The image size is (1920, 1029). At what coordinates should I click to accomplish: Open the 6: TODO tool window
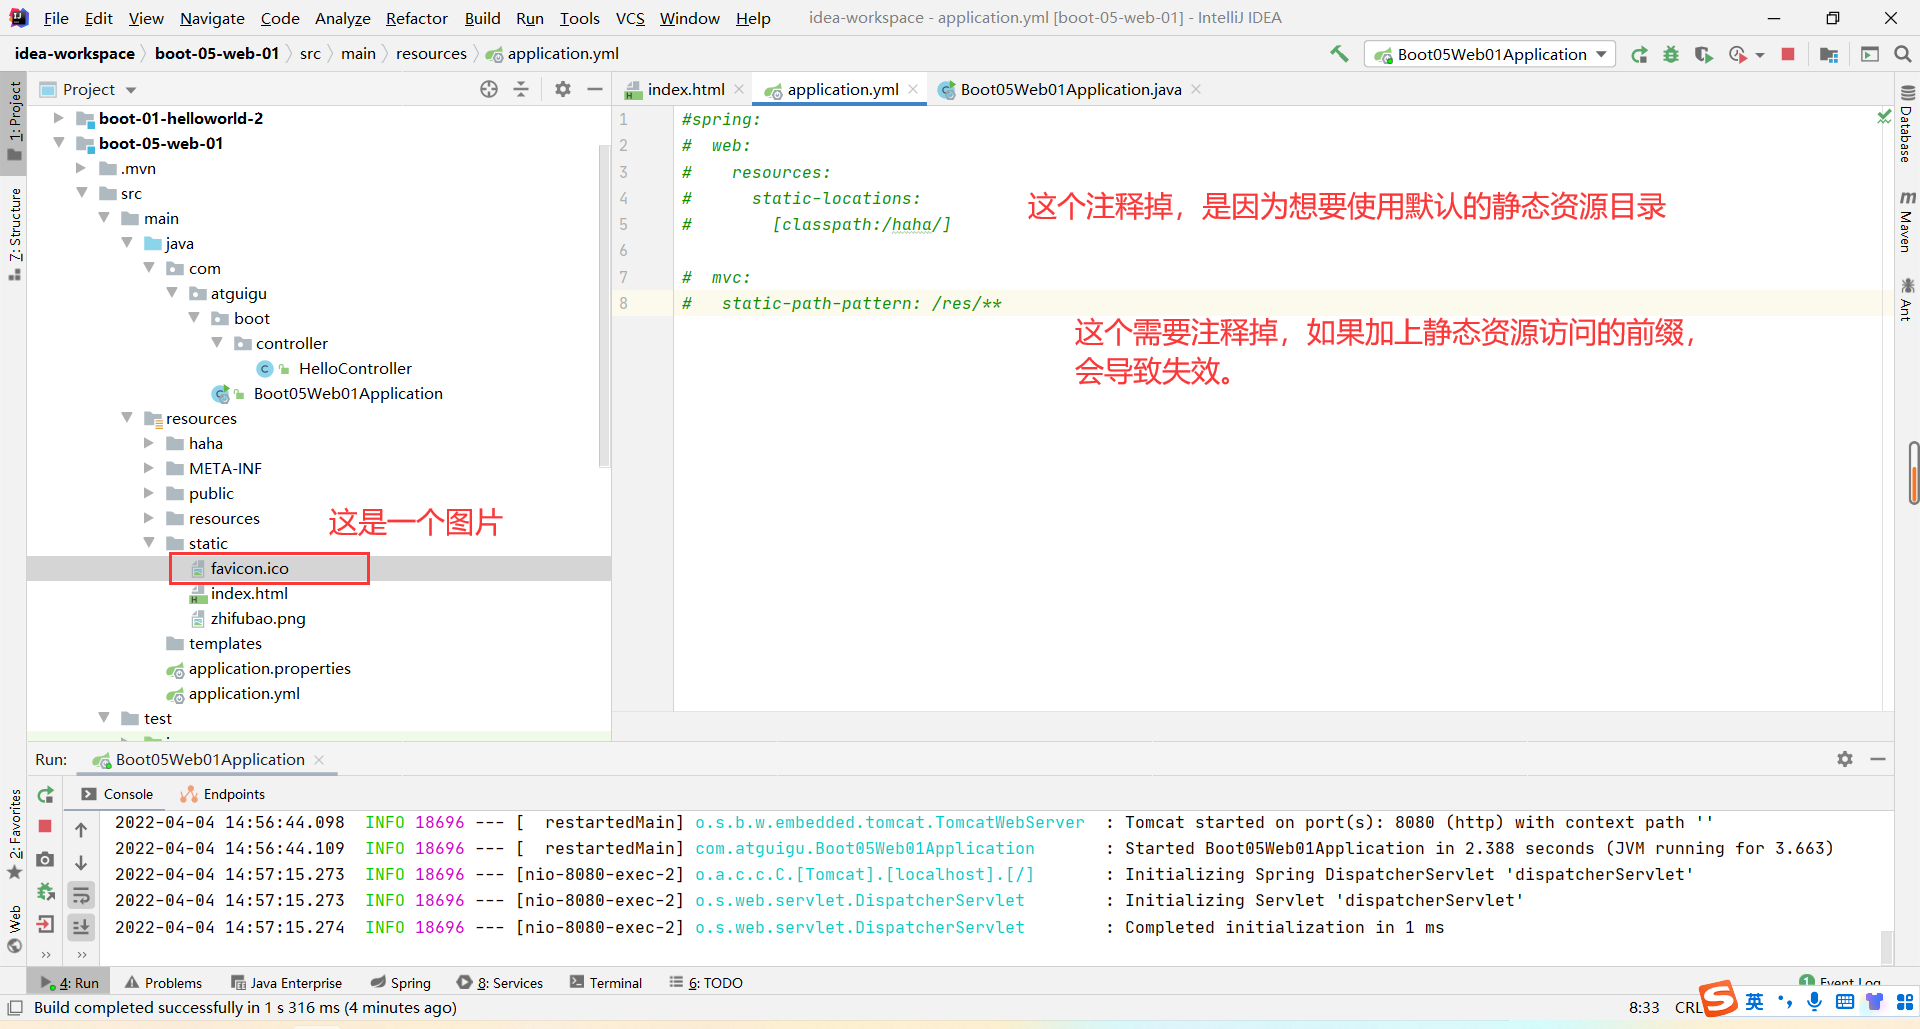[706, 983]
